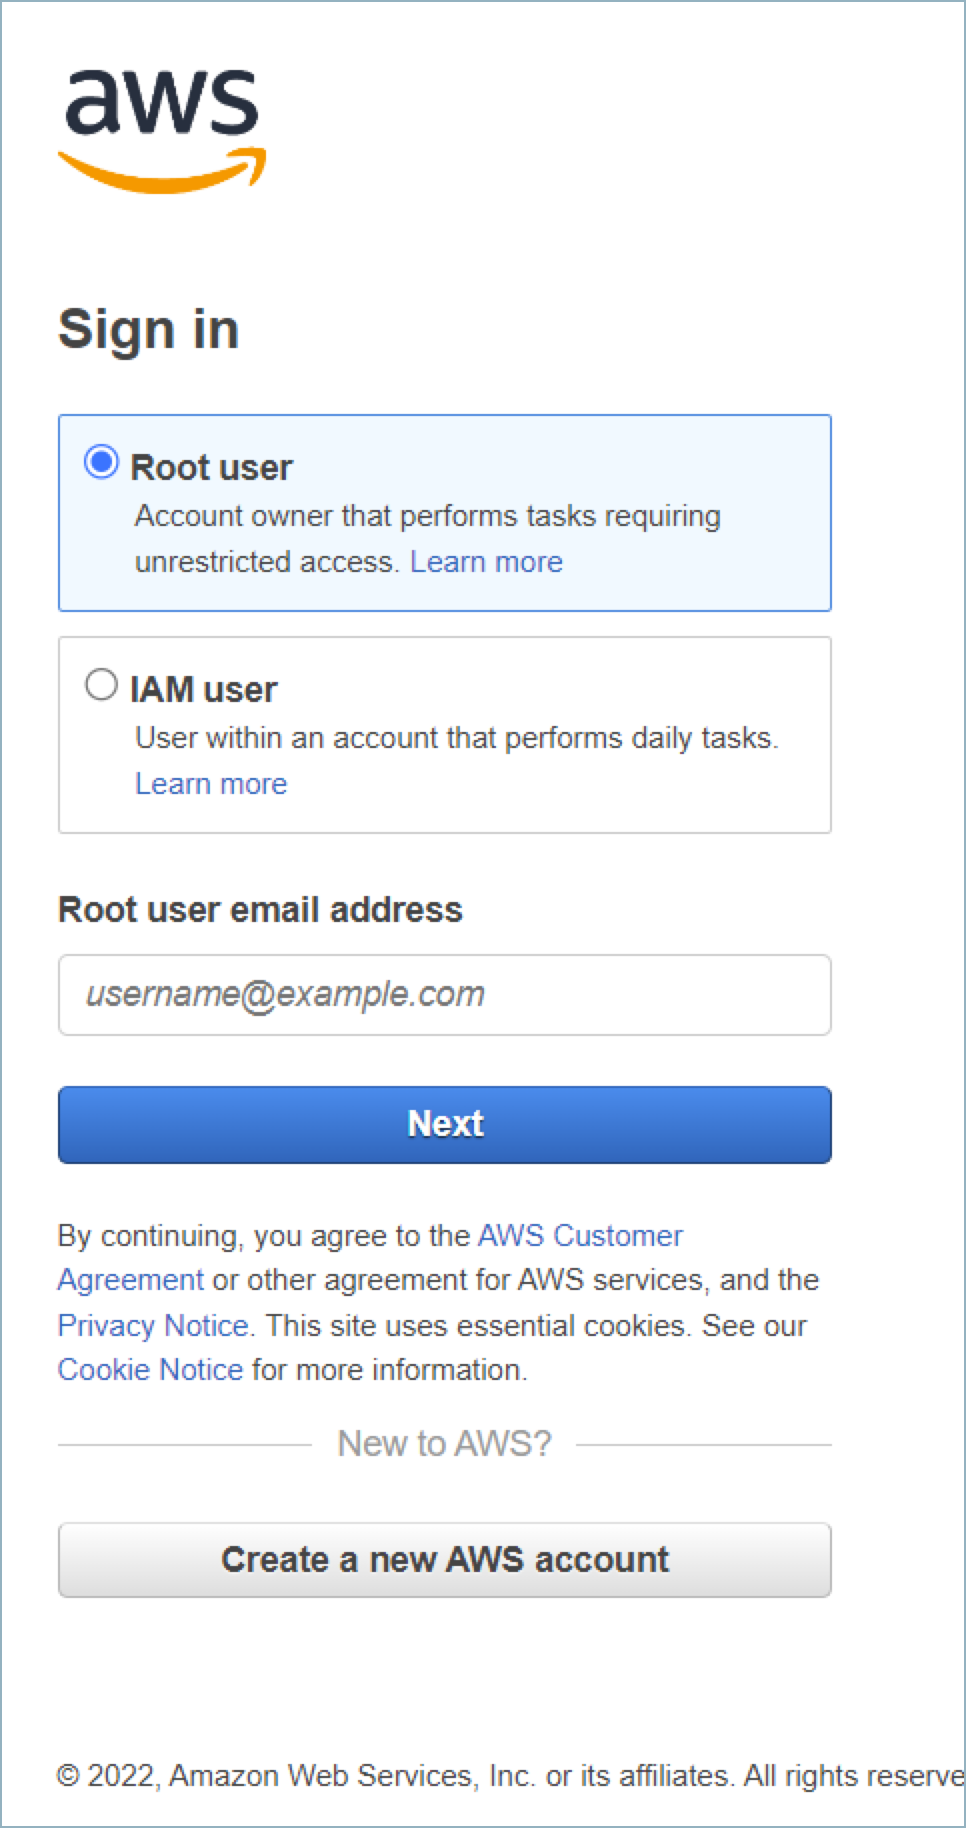Click the "Root user email address" field label

260,910
